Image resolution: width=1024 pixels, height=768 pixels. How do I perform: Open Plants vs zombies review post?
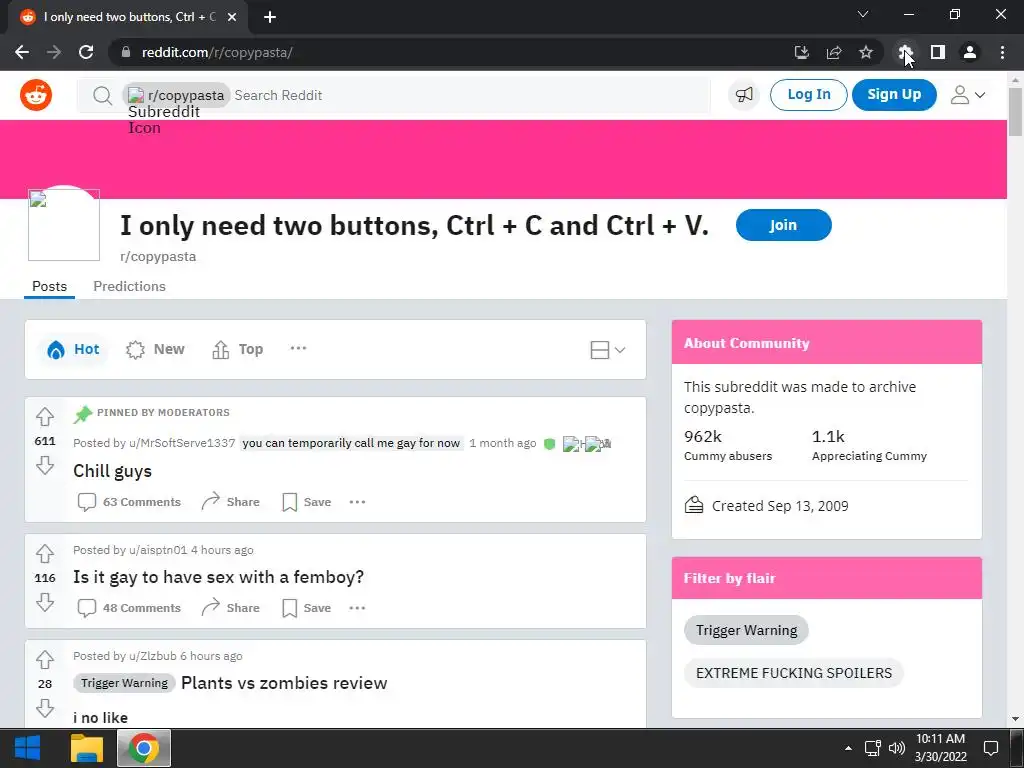(284, 682)
